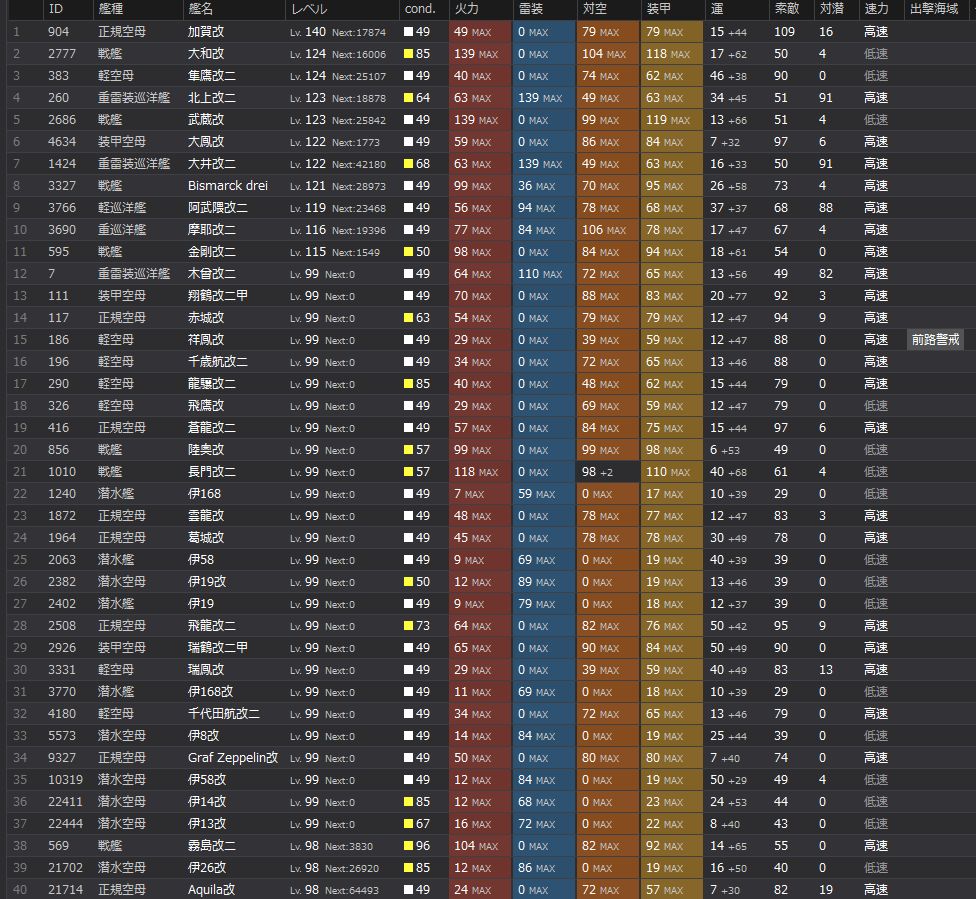Select the 瑞鶴改二甲 ship name

[218, 647]
